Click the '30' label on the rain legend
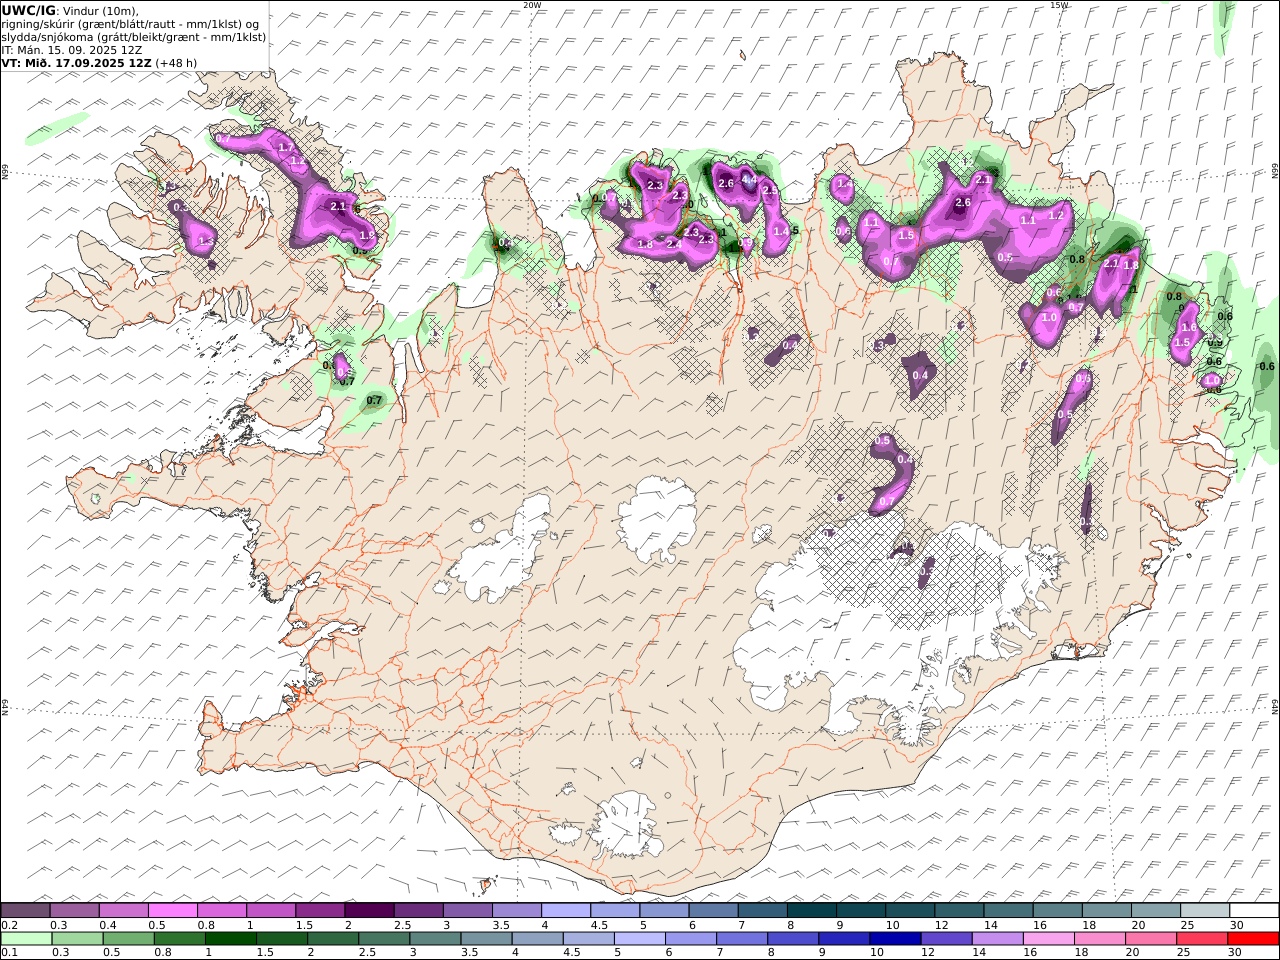The image size is (1280, 960). [1236, 953]
